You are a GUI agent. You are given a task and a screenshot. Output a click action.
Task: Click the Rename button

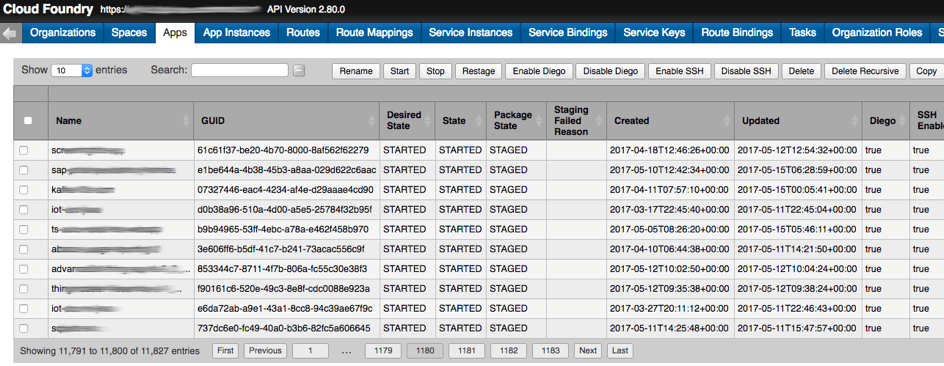click(x=356, y=71)
